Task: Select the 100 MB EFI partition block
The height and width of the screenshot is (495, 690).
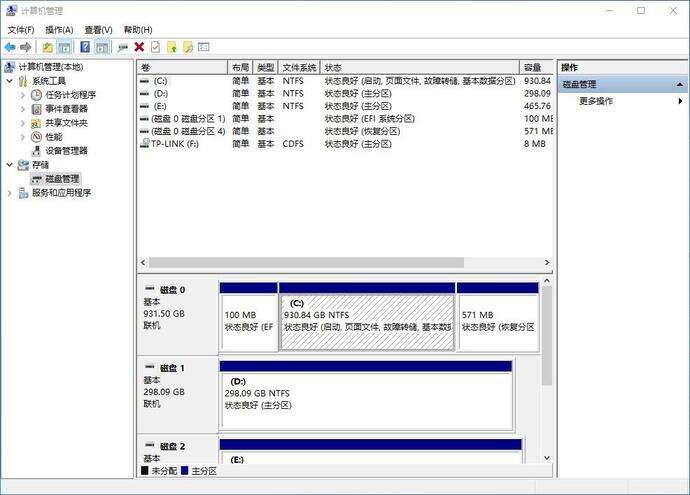Action: pyautogui.click(x=249, y=317)
